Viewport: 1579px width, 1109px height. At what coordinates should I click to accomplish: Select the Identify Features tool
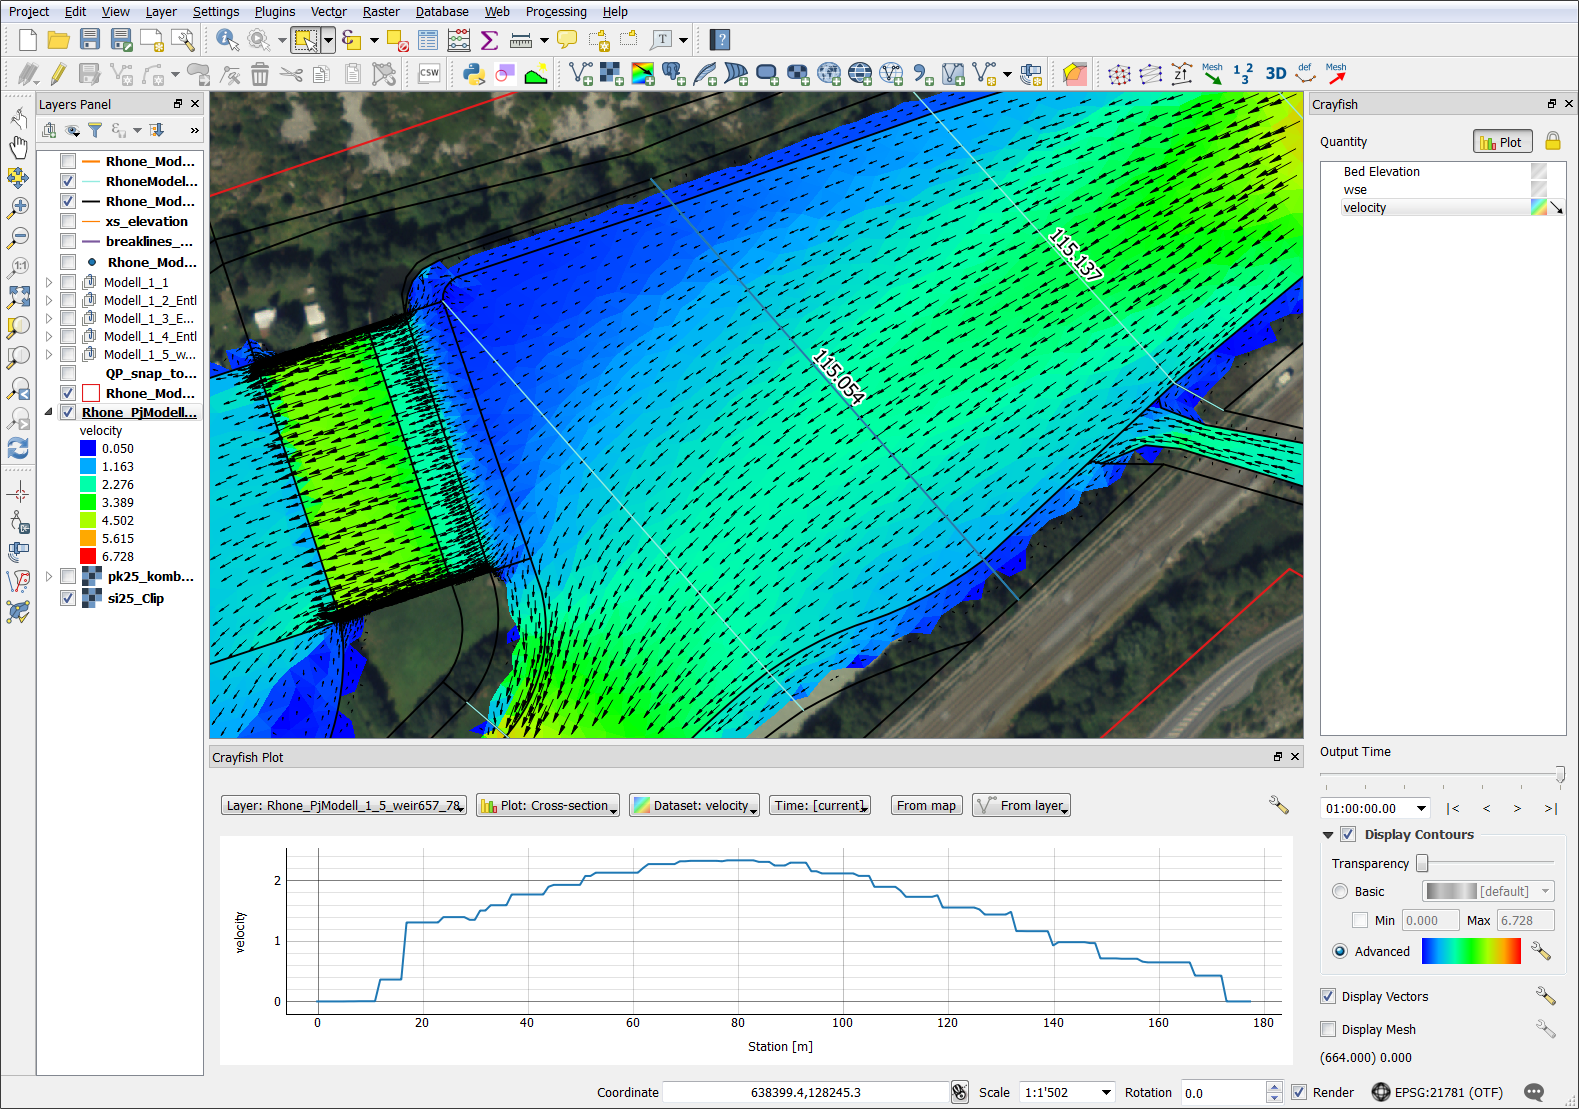click(x=227, y=40)
